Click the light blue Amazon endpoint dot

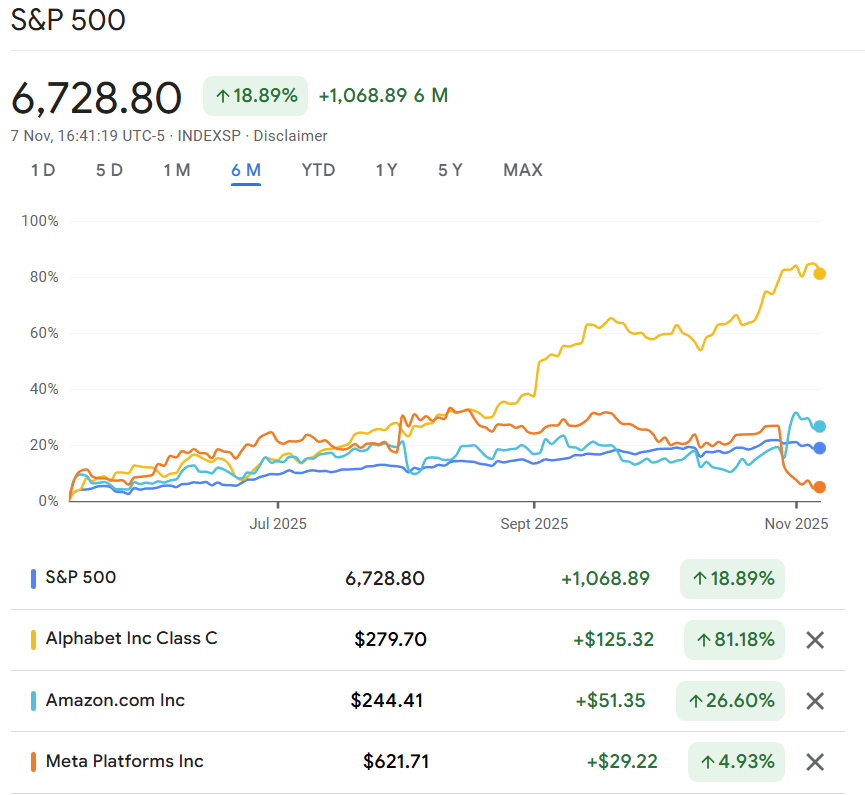click(820, 426)
